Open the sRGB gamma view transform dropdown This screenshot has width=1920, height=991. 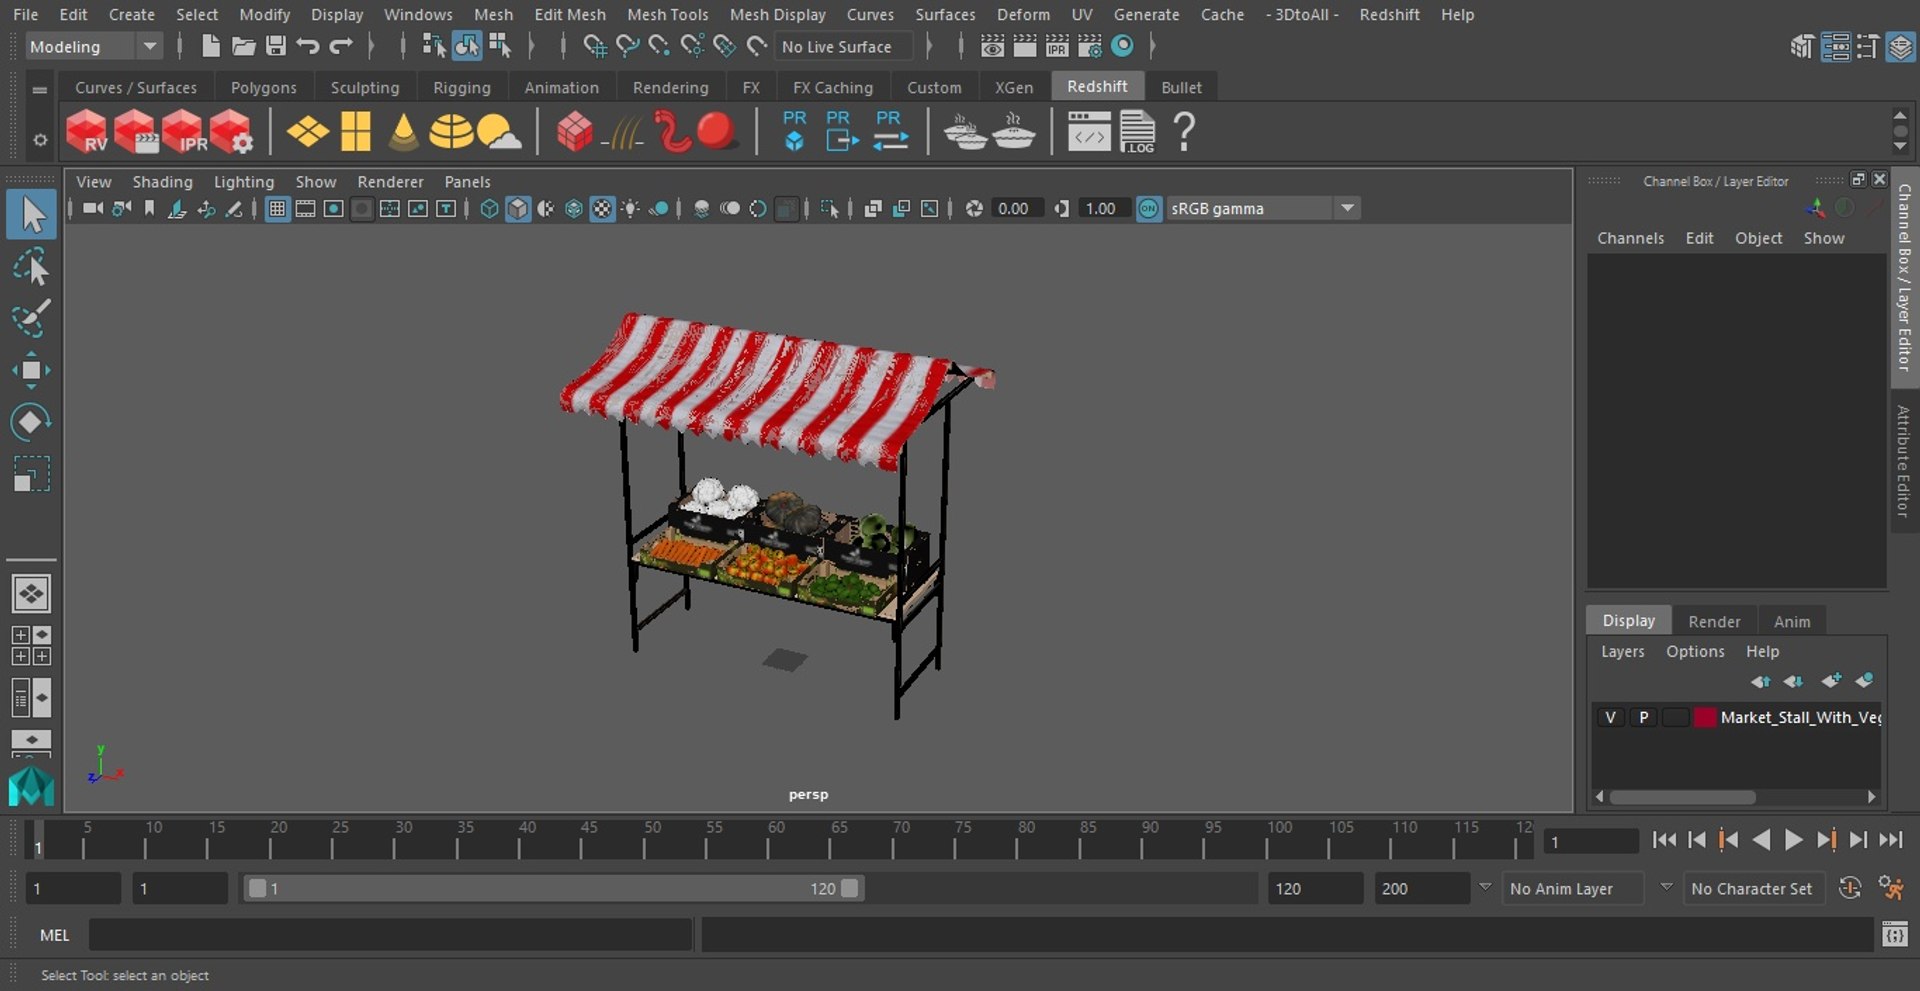coord(1263,209)
